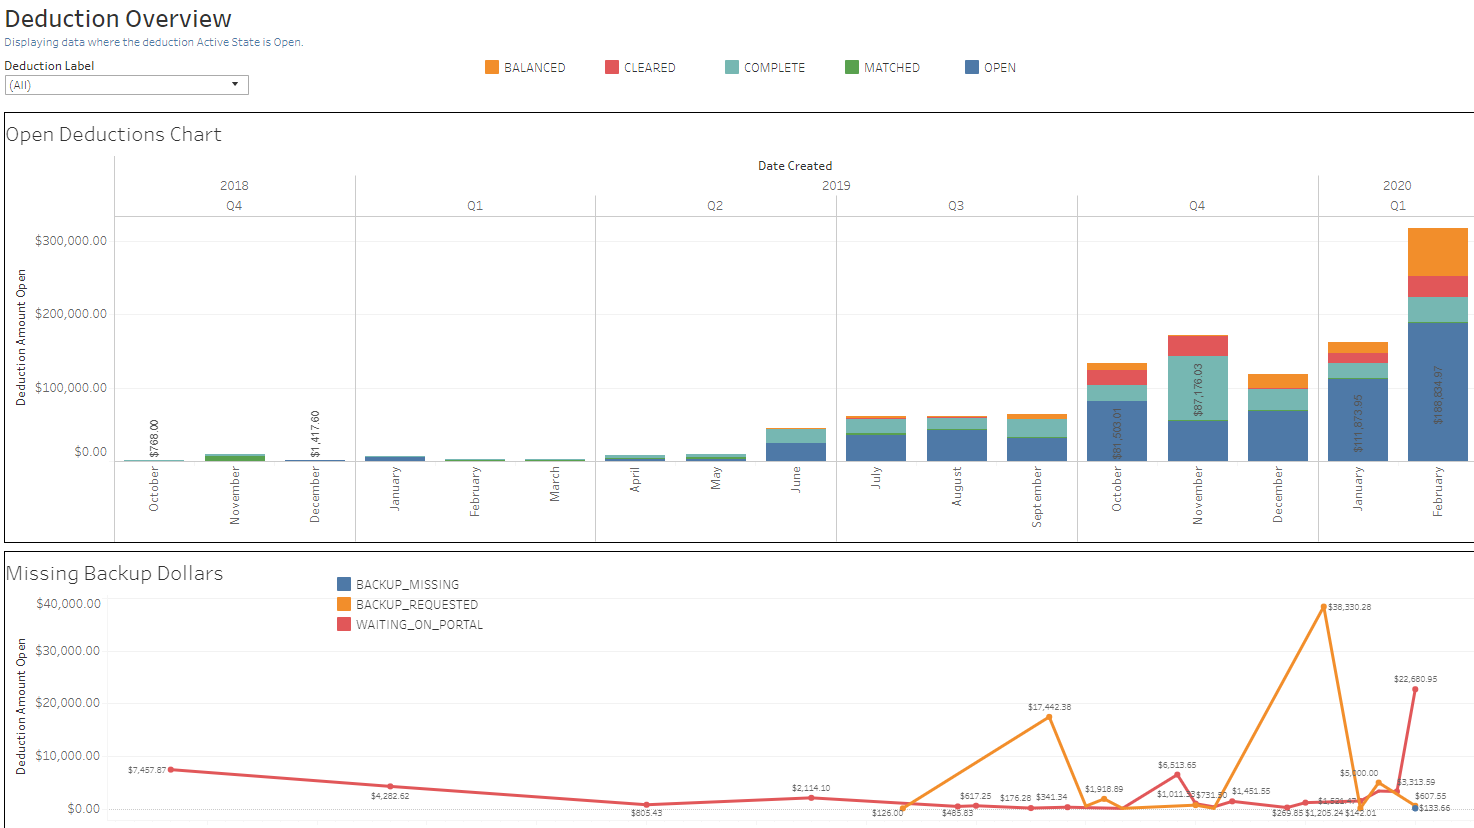This screenshot has height=828, width=1474.
Task: Open the Deduction Label dropdown
Action: point(126,85)
